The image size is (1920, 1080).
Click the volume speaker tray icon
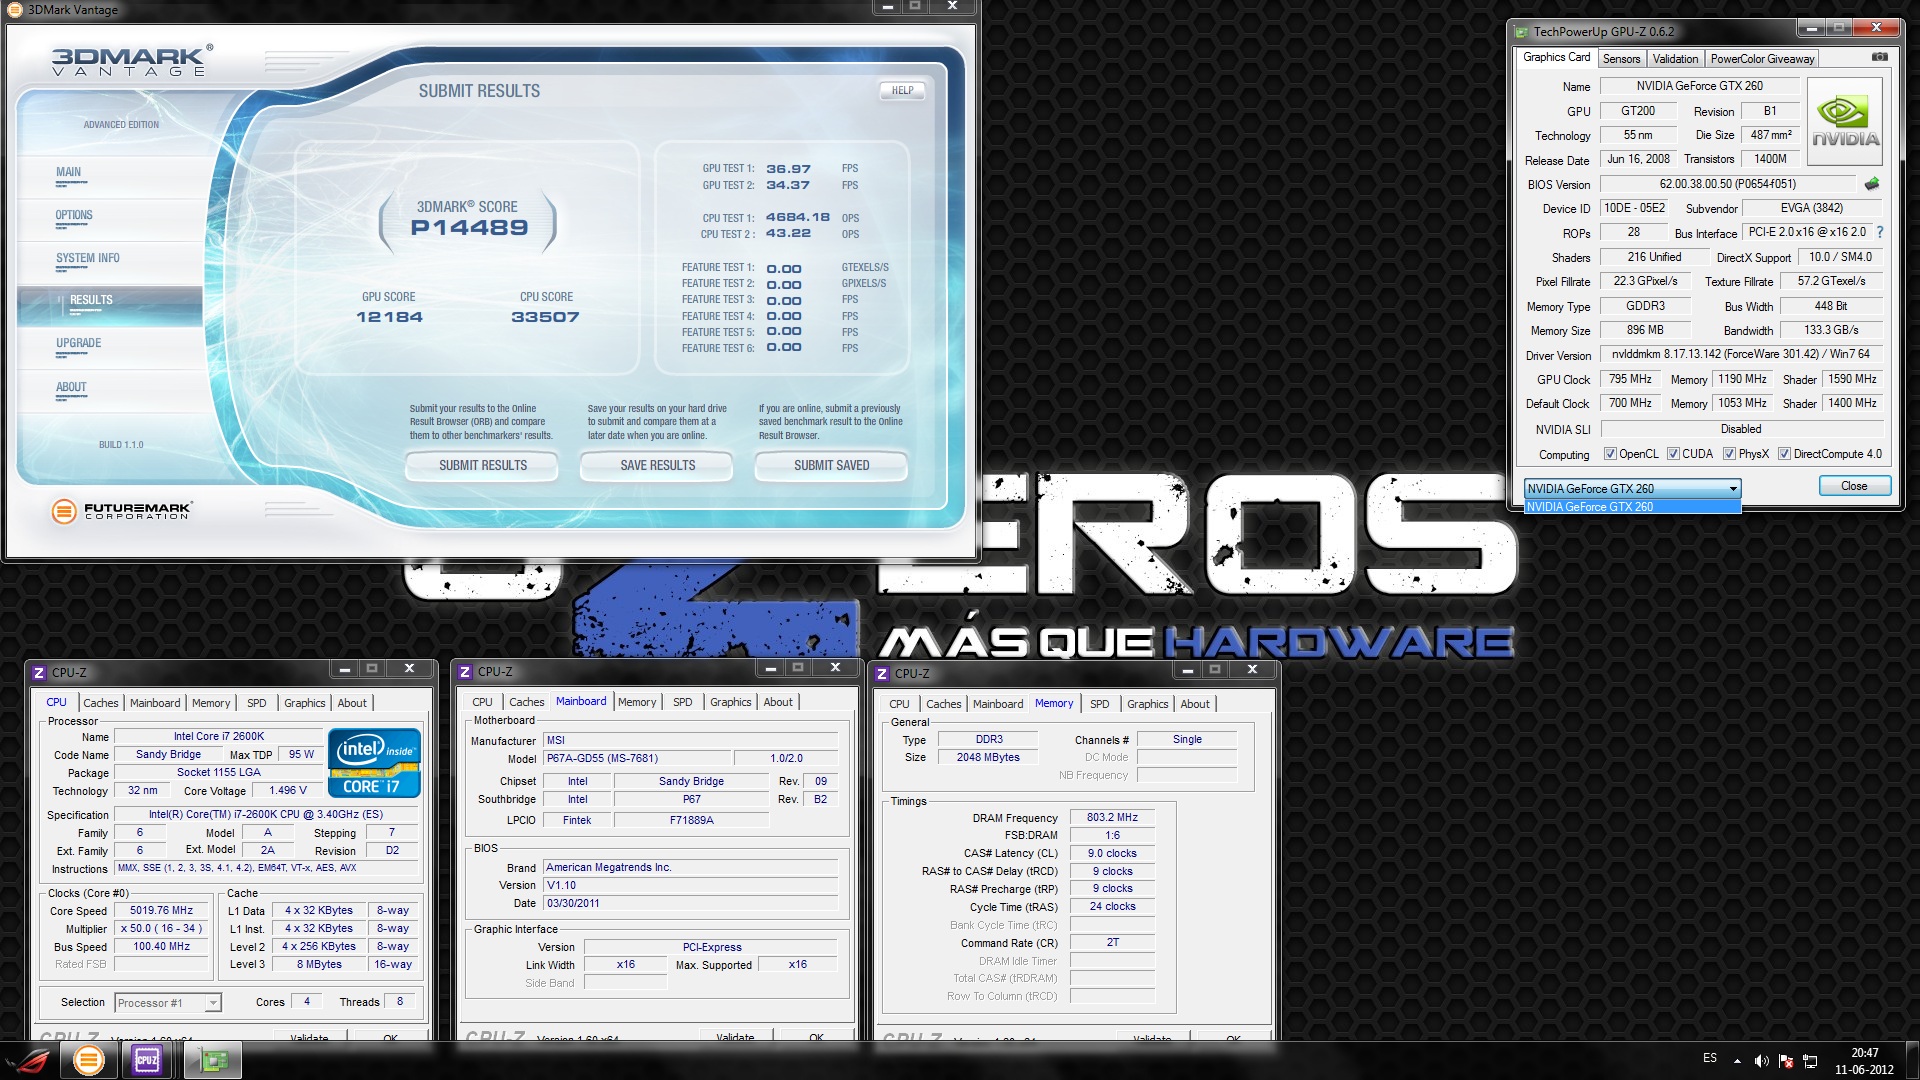click(1762, 1061)
